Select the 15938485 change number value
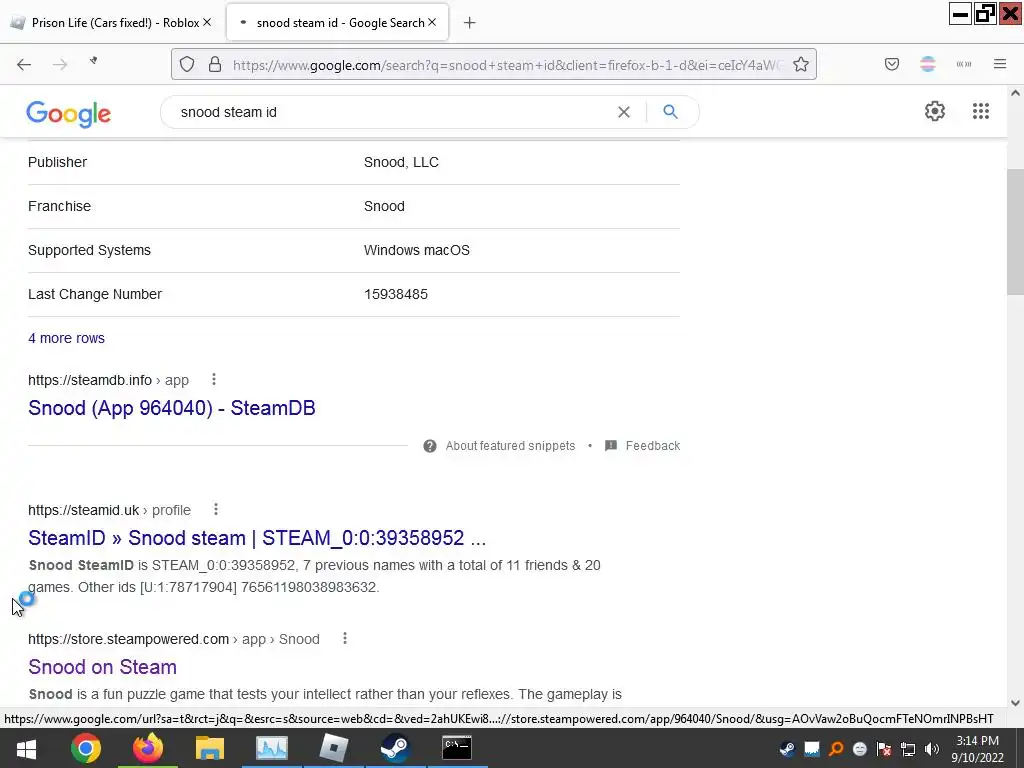Screen dimensions: 1024x768 396,295
